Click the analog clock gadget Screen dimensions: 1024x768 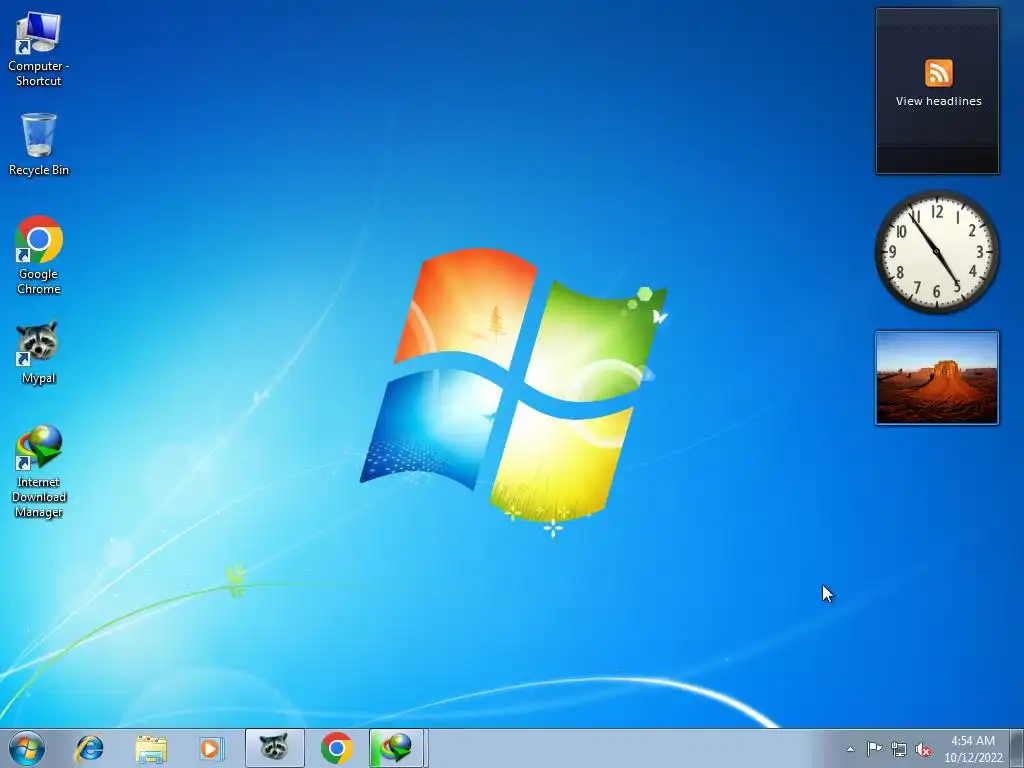936,252
